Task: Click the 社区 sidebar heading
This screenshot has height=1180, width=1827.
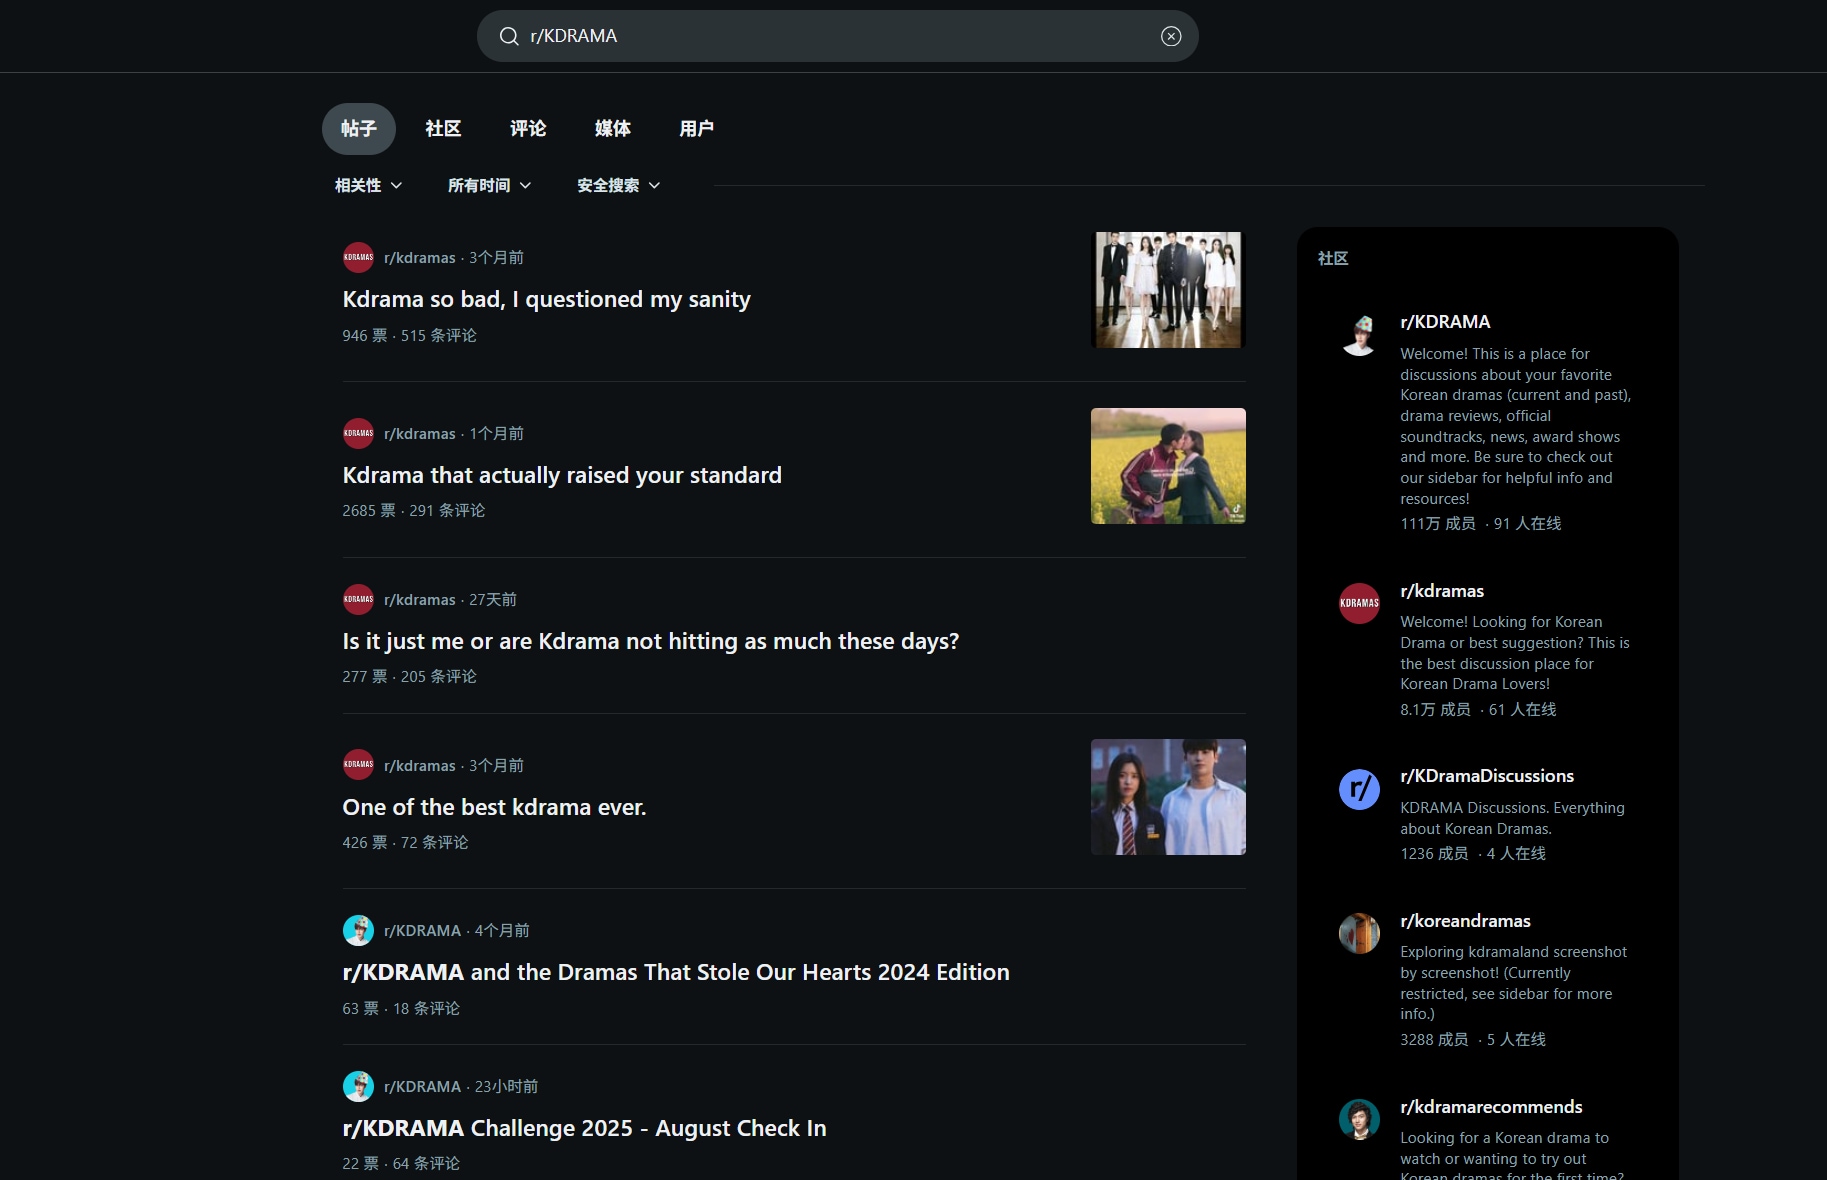Action: click(x=1333, y=259)
